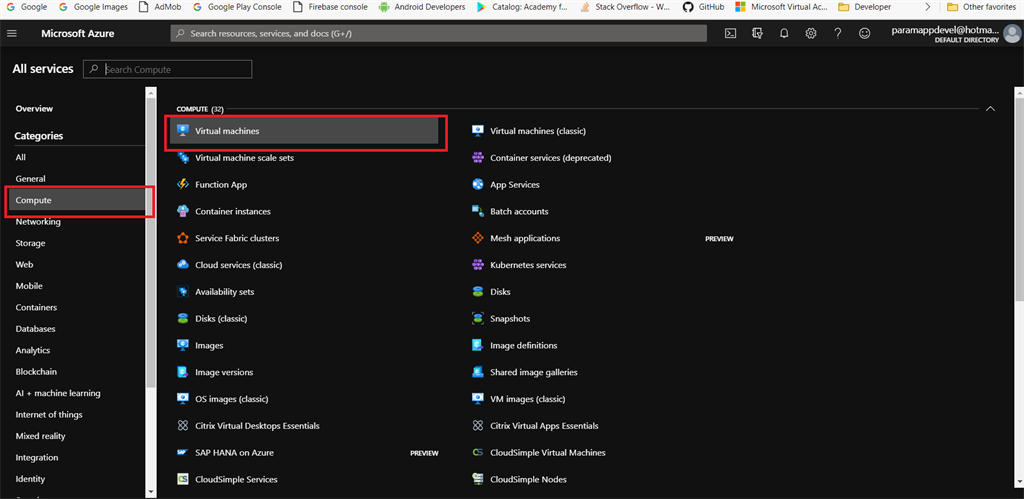Click the Virtual machines (classic) icon
The image size is (1024, 499).
pyautogui.click(x=477, y=131)
